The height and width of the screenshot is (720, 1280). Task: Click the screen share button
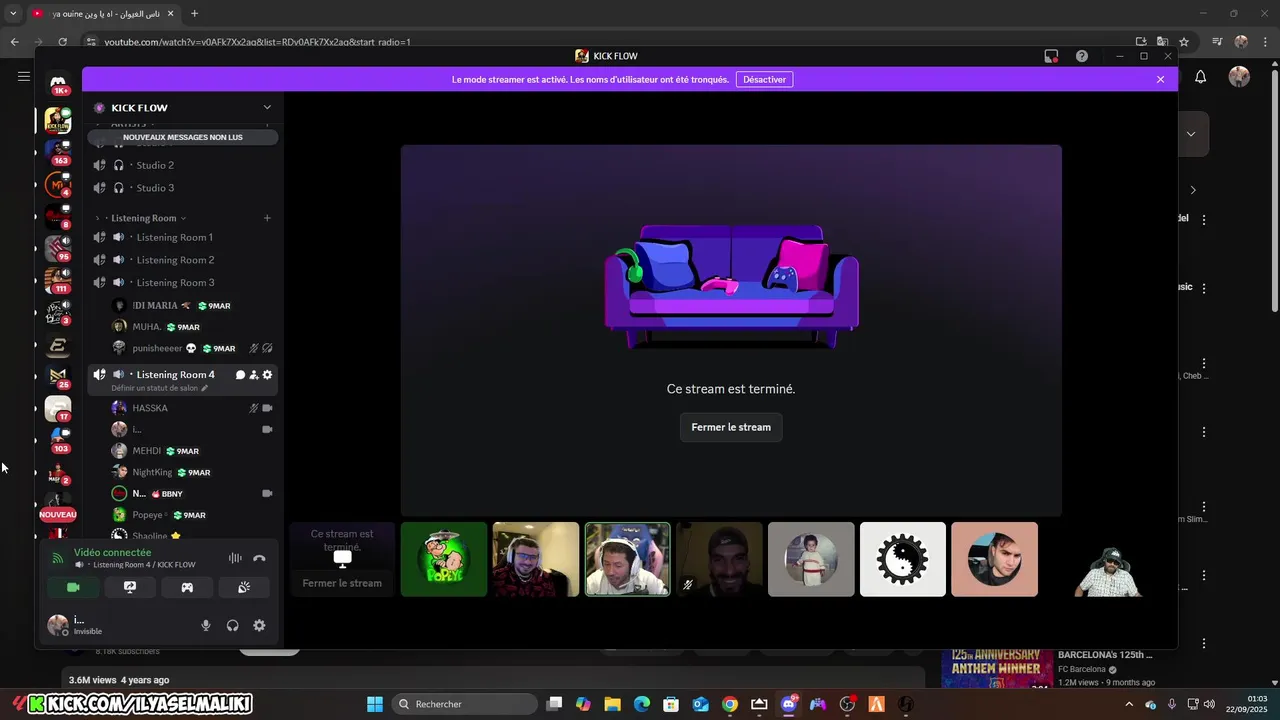[x=130, y=587]
